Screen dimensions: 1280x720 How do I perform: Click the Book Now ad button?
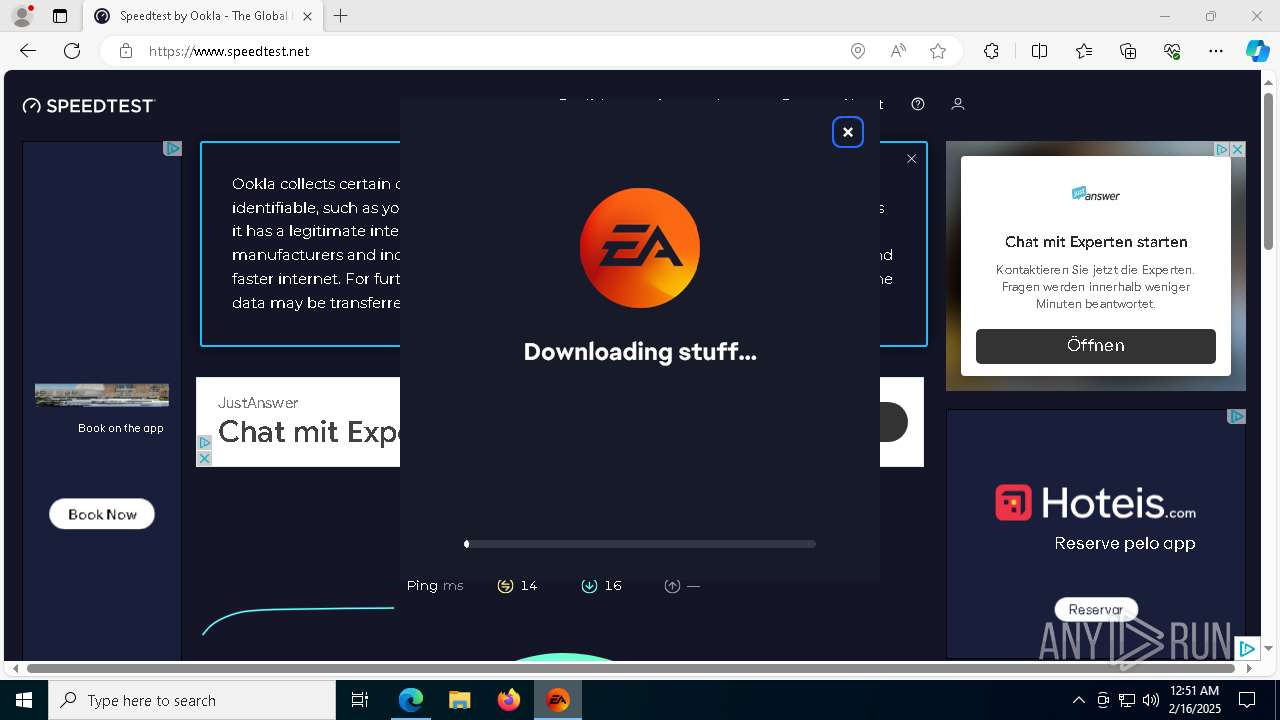tap(102, 514)
